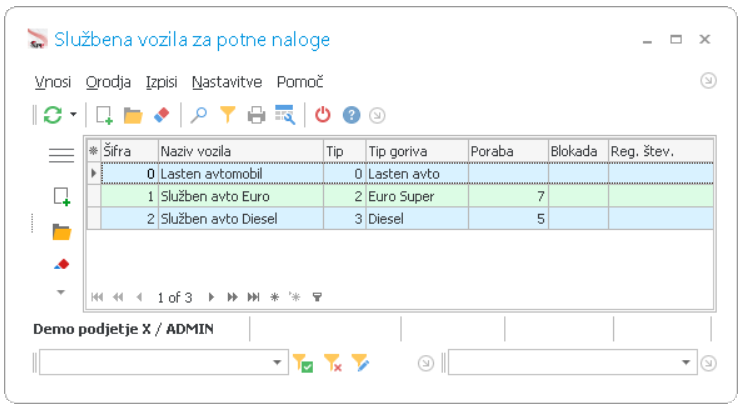Click the sidebar eraser delete icon

tap(62, 264)
